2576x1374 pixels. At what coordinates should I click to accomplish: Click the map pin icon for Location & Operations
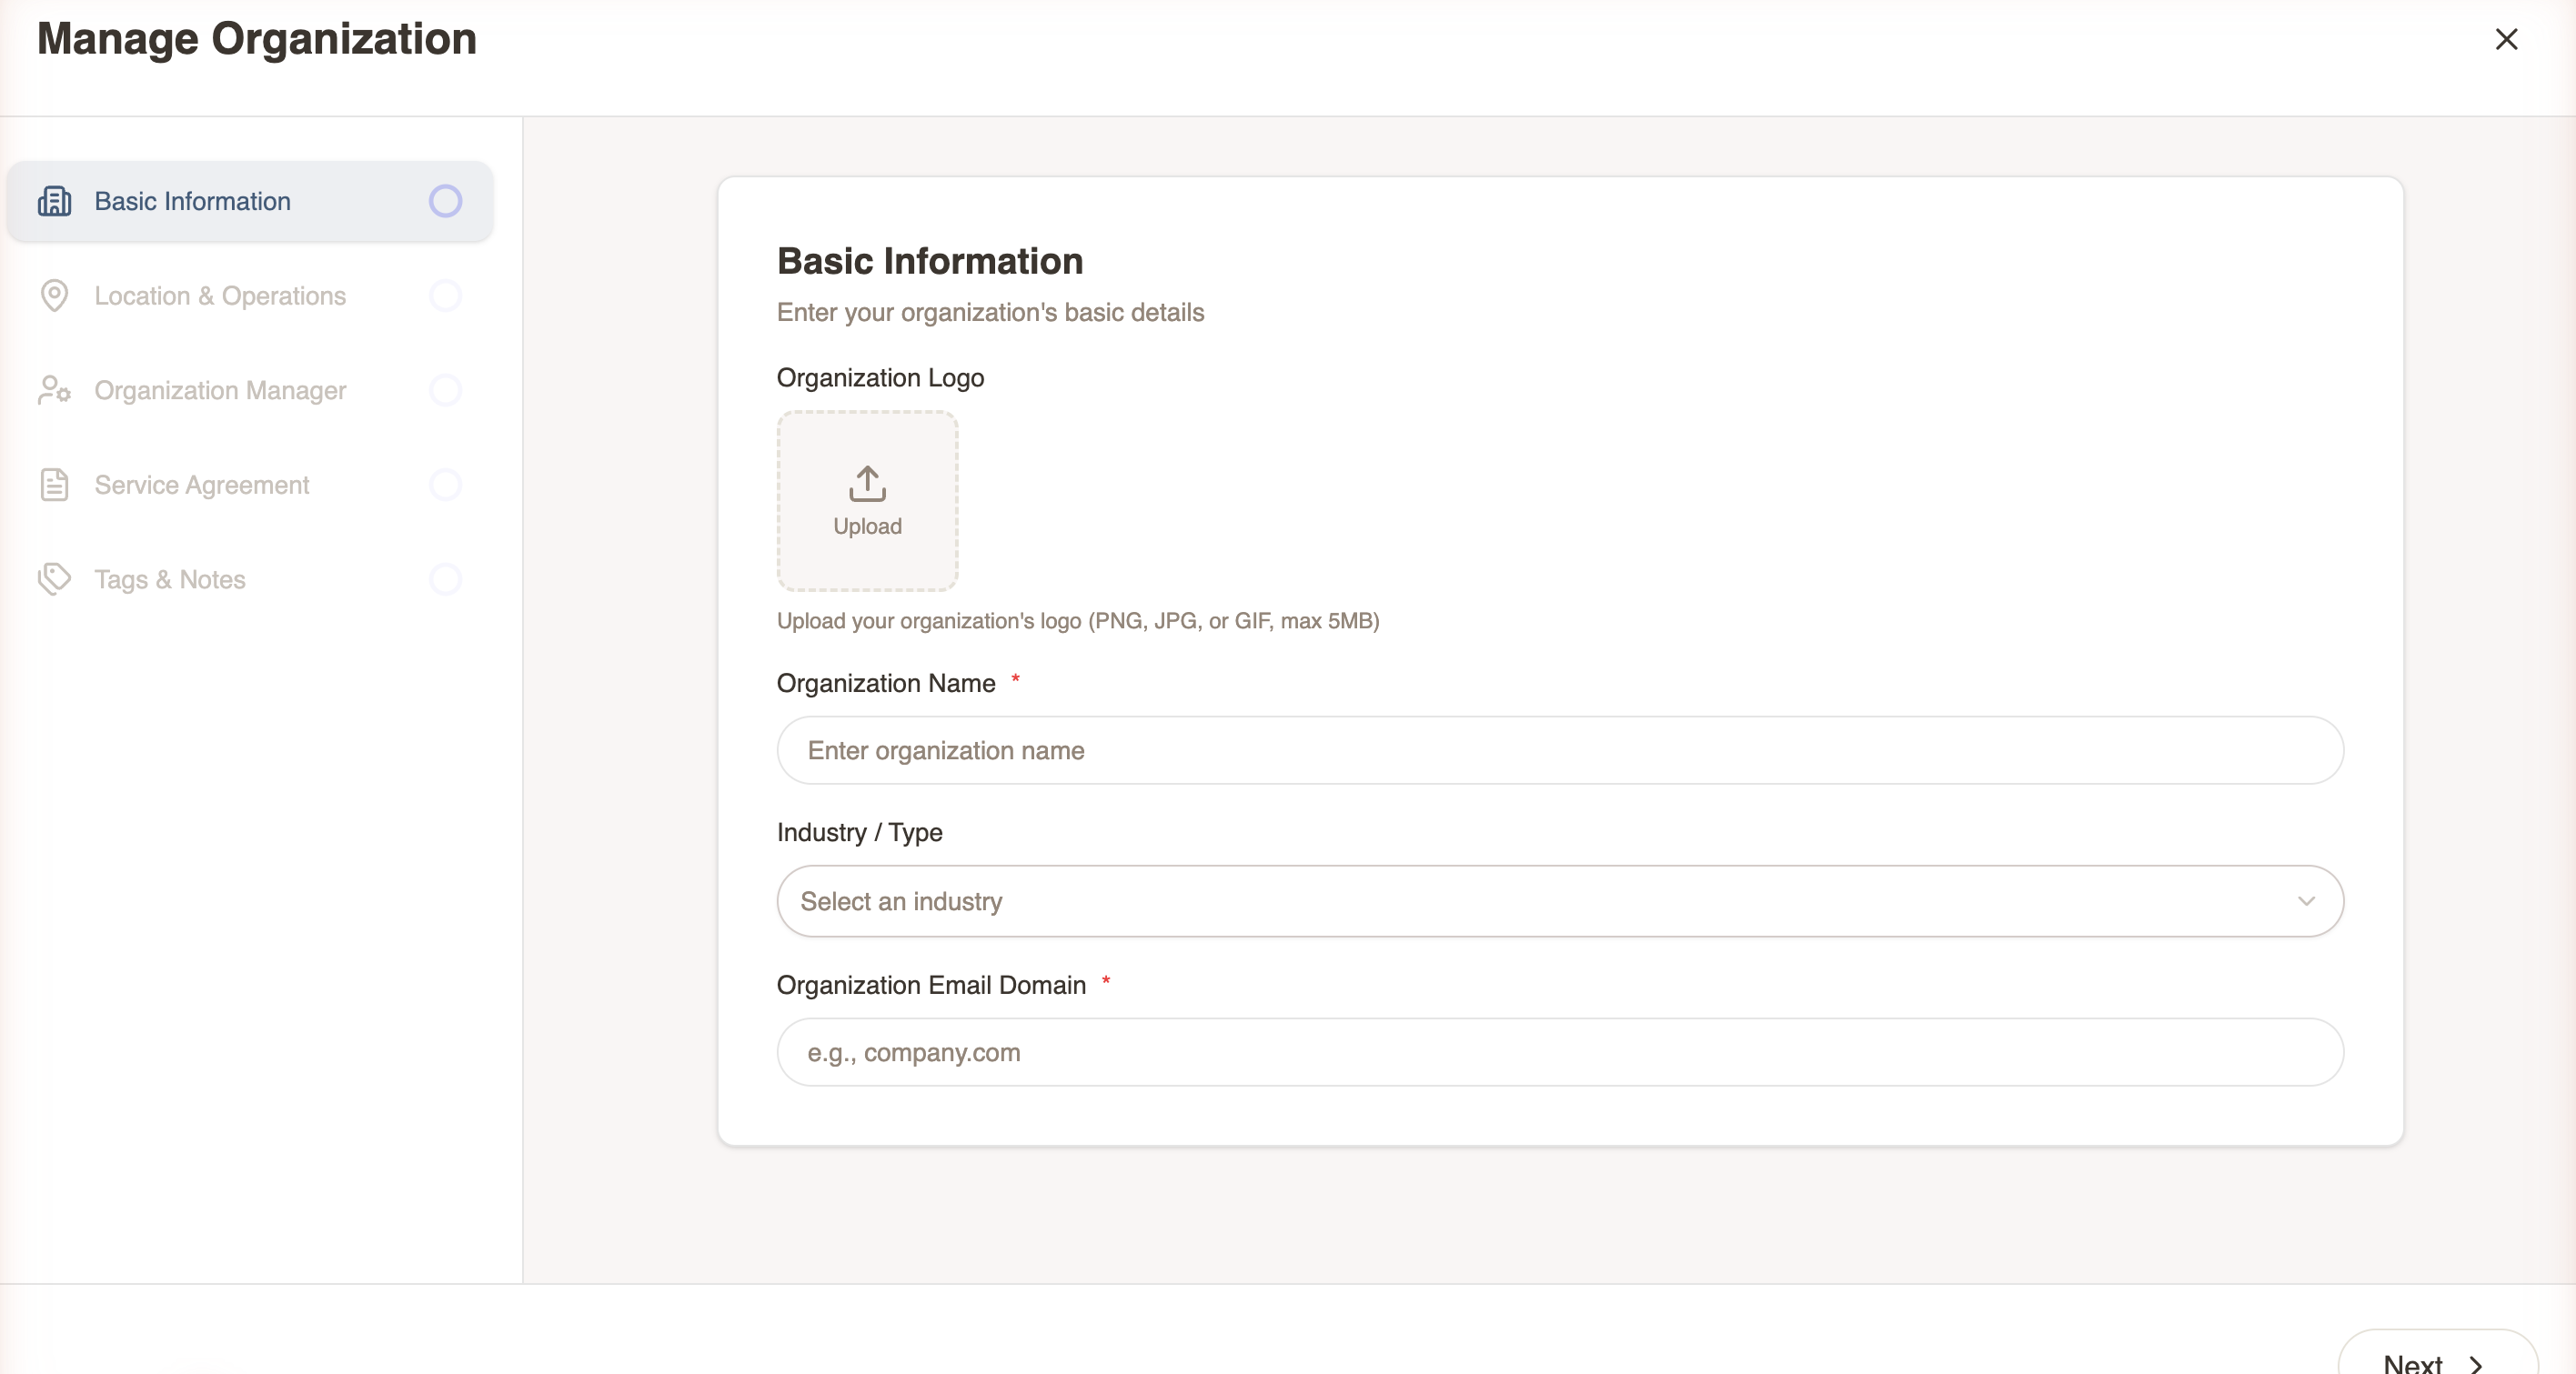click(54, 296)
